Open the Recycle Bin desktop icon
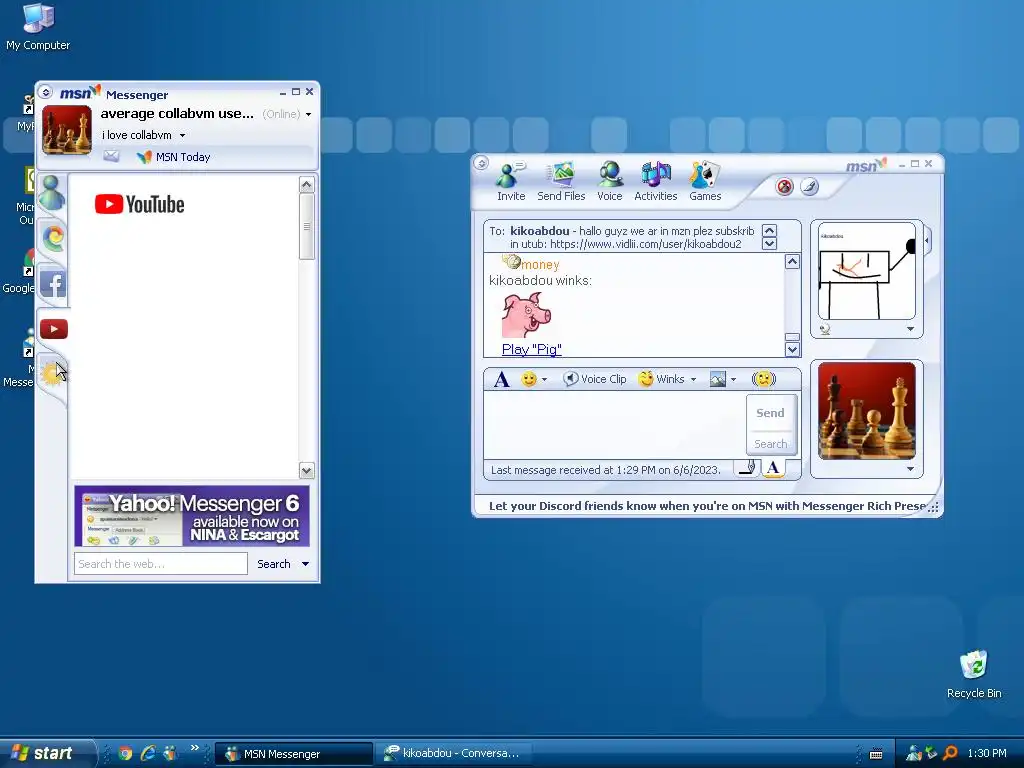The width and height of the screenshot is (1024, 768). click(974, 674)
